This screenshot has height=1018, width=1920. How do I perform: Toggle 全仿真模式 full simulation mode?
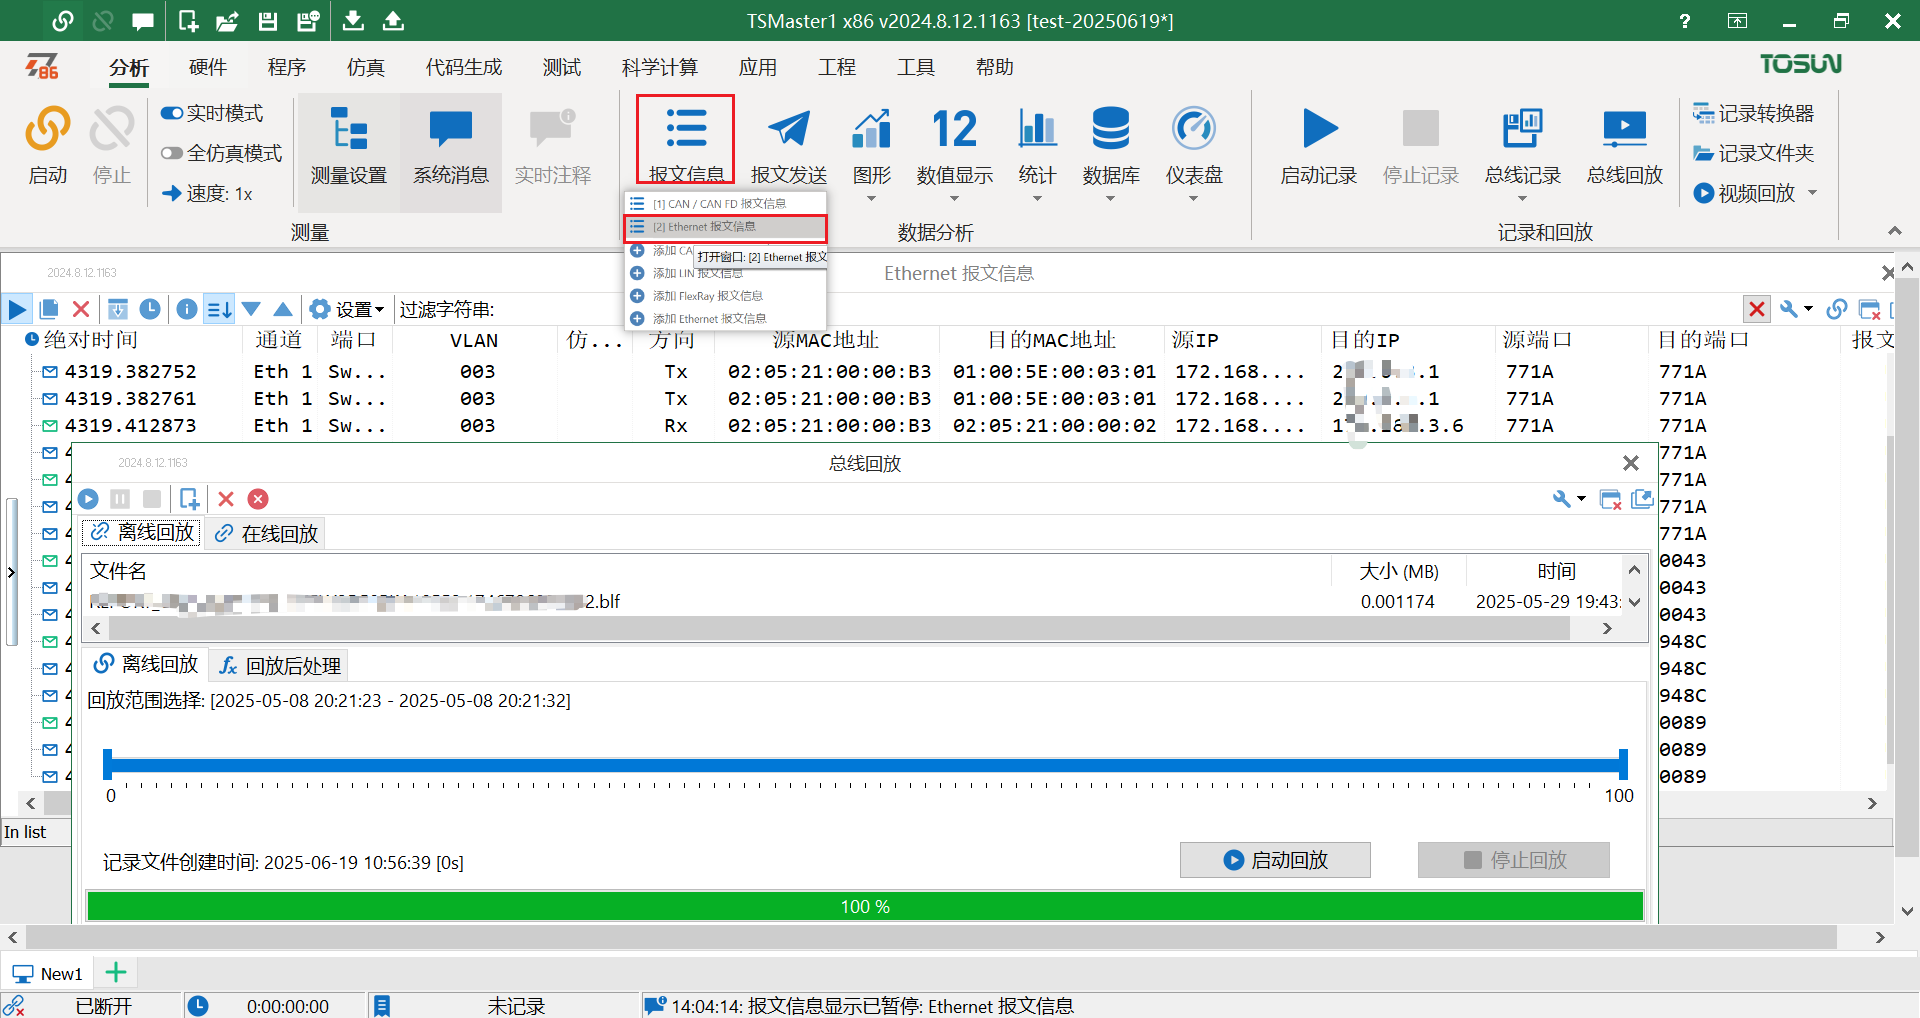221,153
